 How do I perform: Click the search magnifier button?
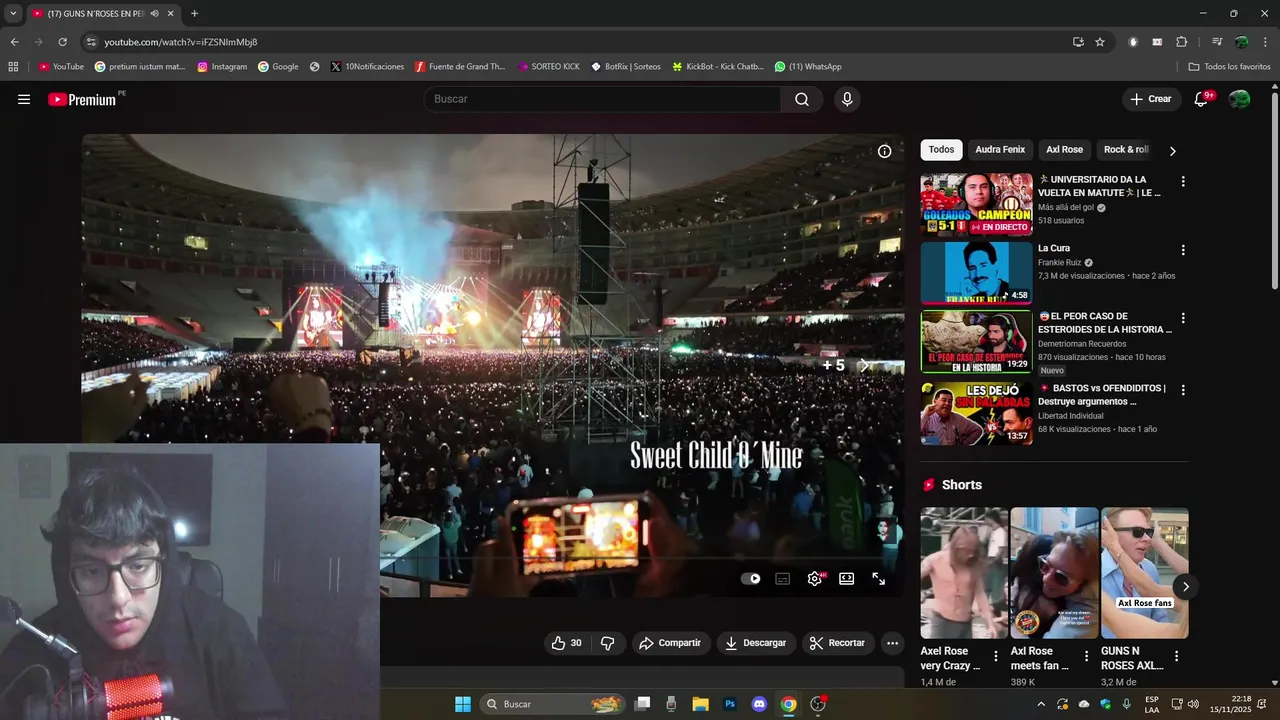point(802,99)
